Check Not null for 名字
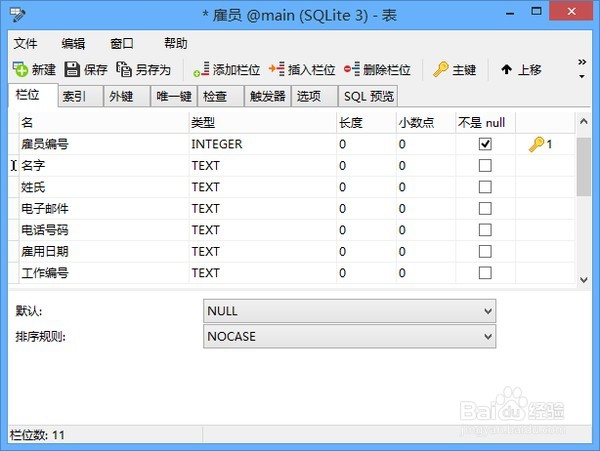The height and width of the screenshot is (451, 600). click(485, 166)
